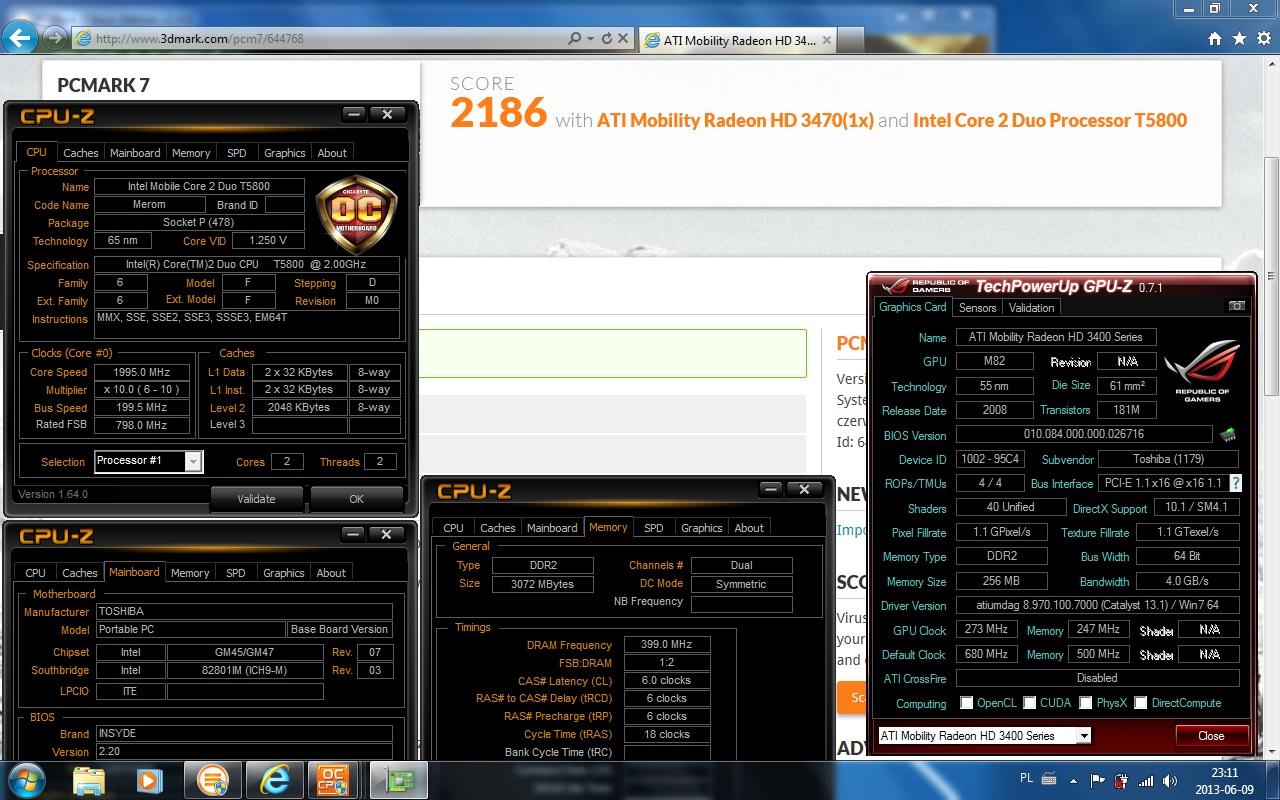The height and width of the screenshot is (800, 1280).
Task: Switch to Internet Explorer on taskbar
Action: 273,780
